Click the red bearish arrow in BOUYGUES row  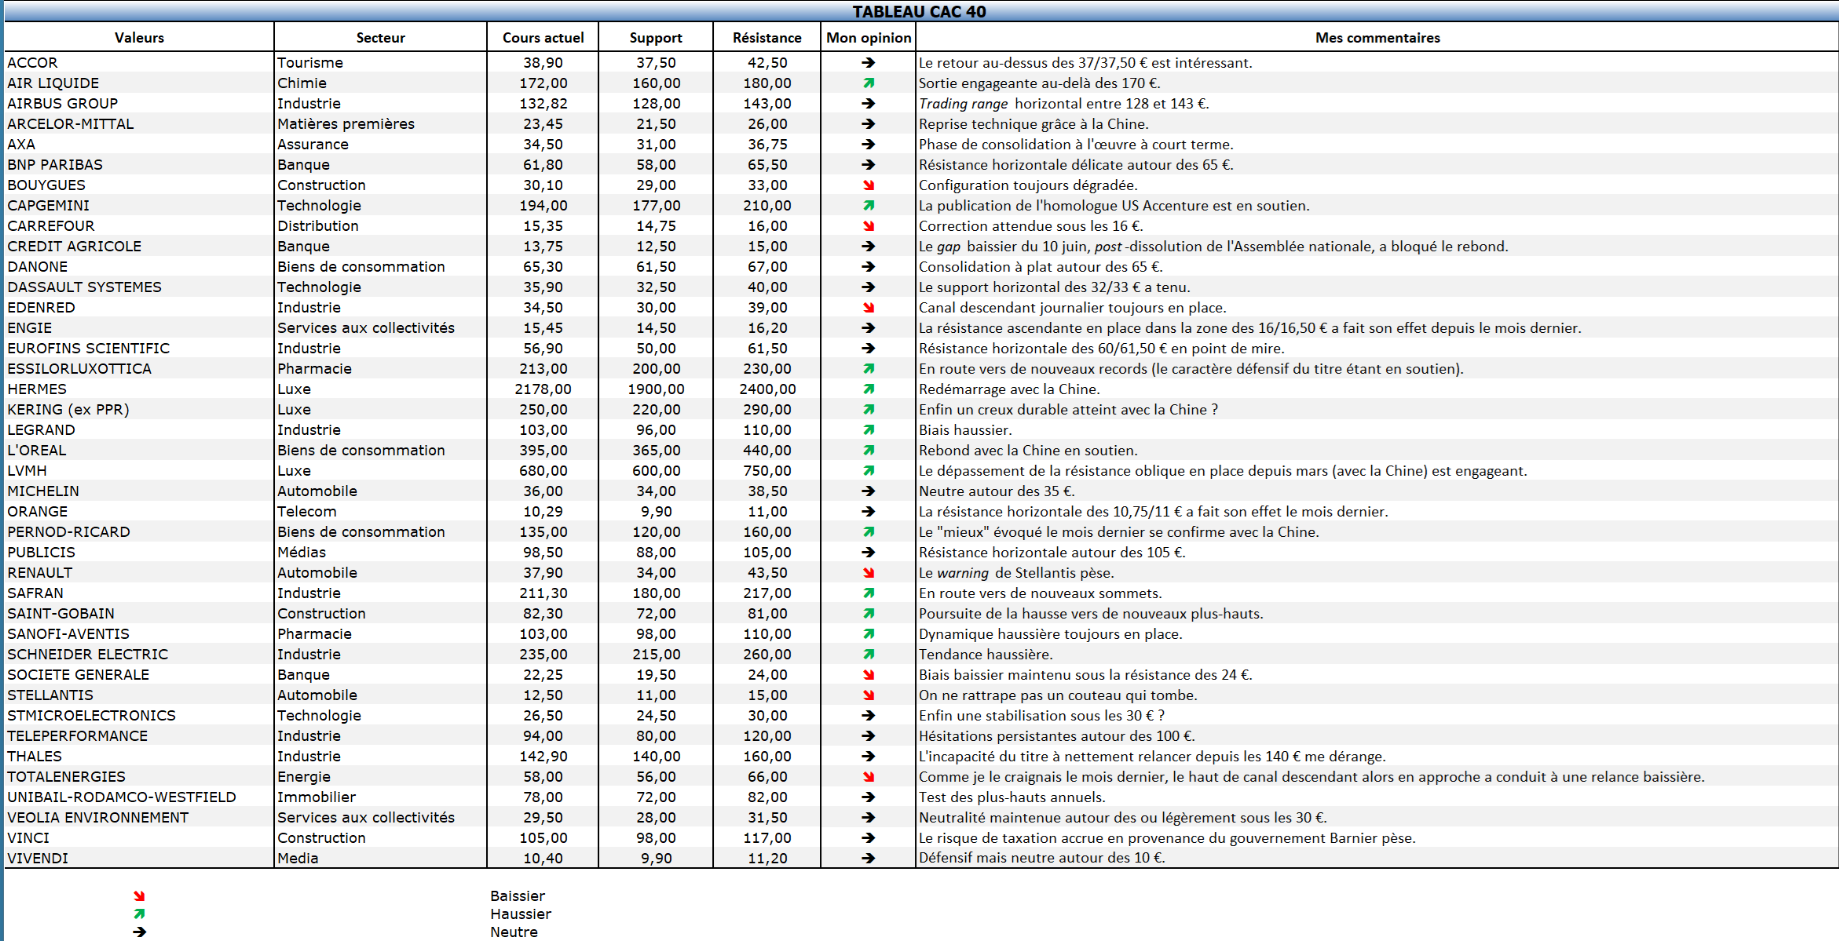868,185
